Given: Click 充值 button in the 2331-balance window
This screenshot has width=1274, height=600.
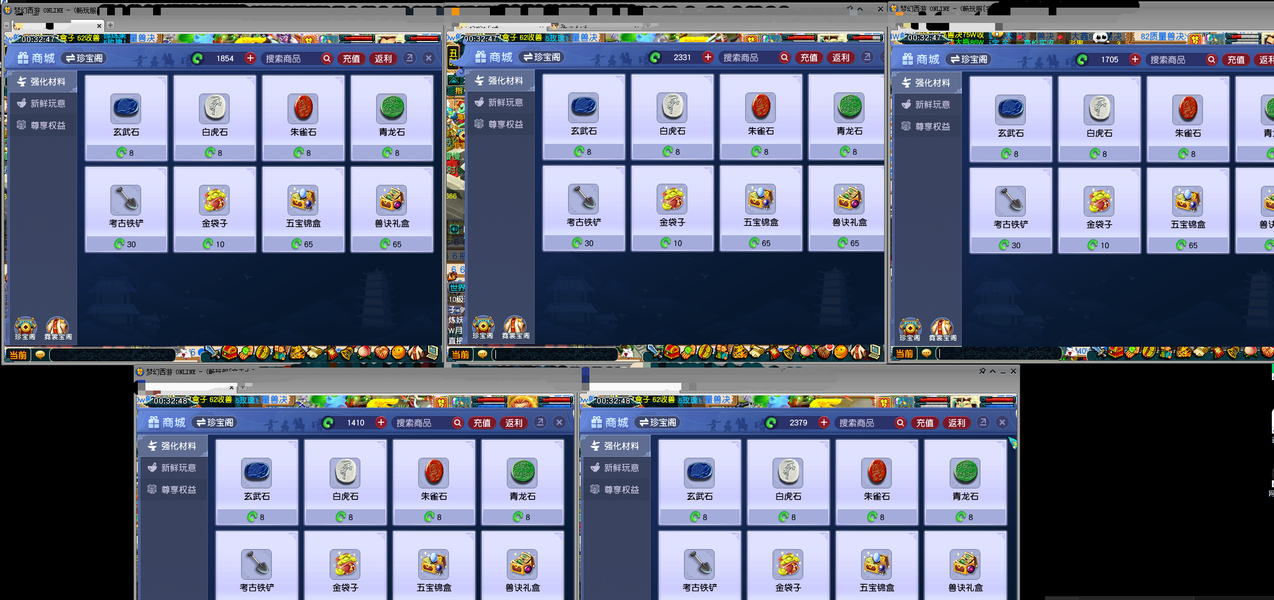Looking at the screenshot, I should 808,58.
